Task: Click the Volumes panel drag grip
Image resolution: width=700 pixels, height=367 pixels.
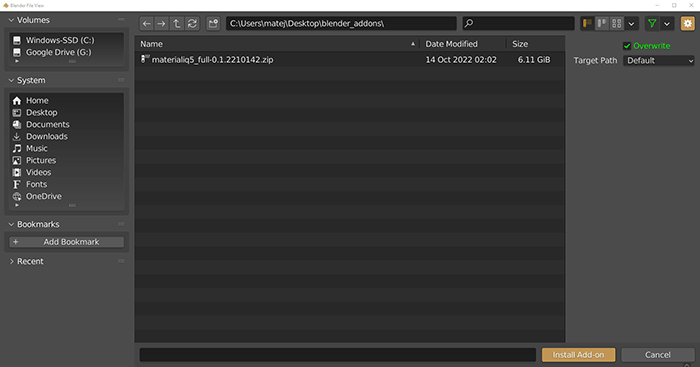Action: pos(121,20)
